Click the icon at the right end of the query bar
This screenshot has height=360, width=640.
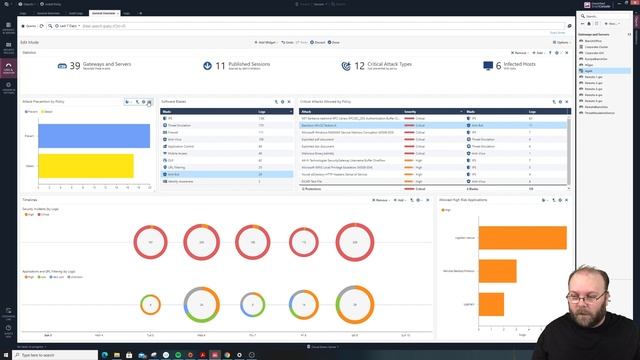[569, 26]
